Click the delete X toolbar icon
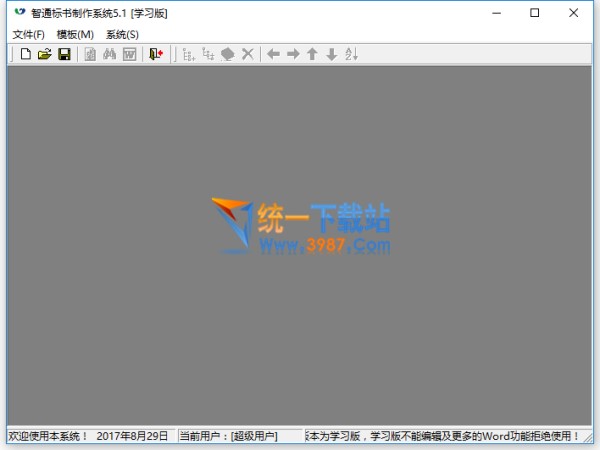 pos(248,54)
